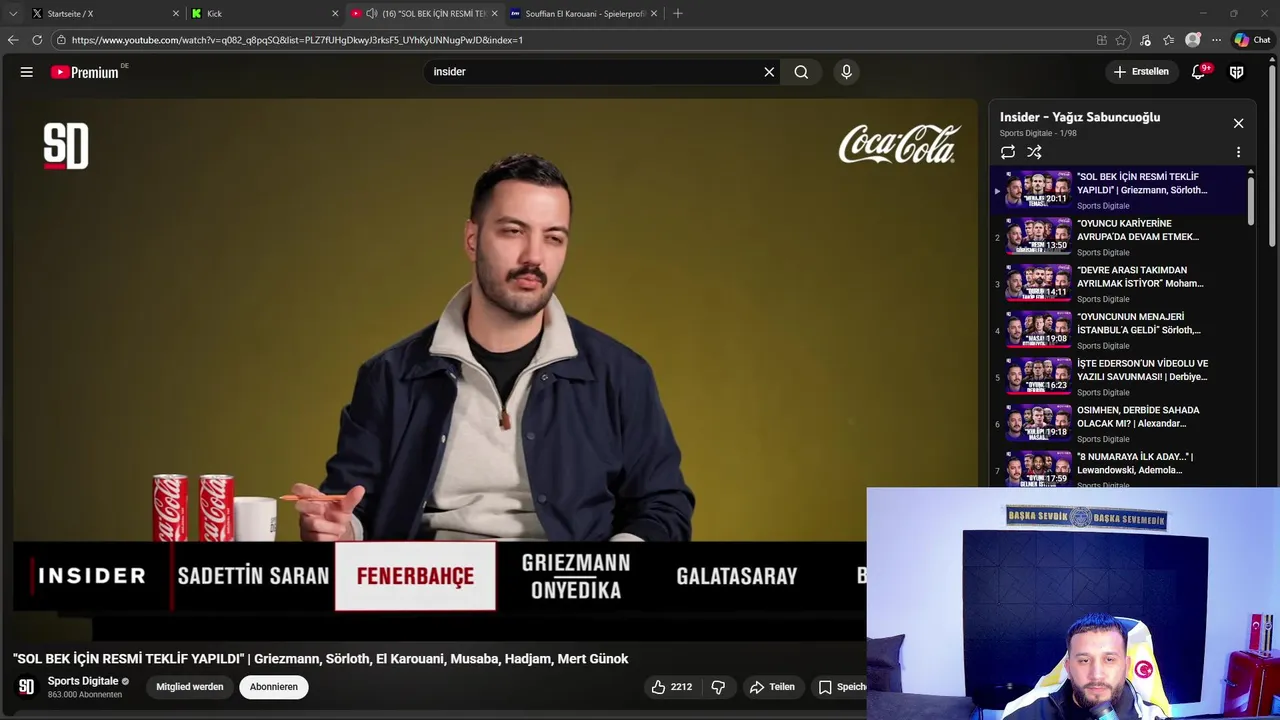Share the video via Teilen
1280x720 pixels.
coord(772,687)
